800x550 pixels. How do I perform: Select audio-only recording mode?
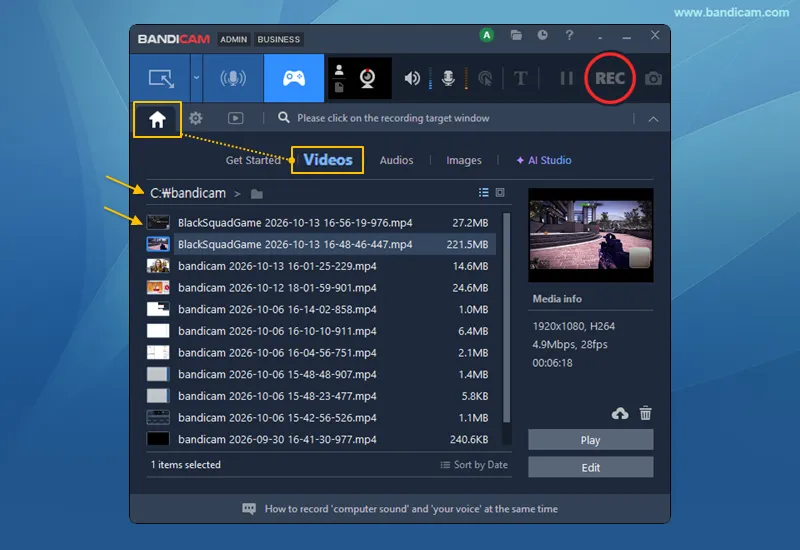[233, 78]
